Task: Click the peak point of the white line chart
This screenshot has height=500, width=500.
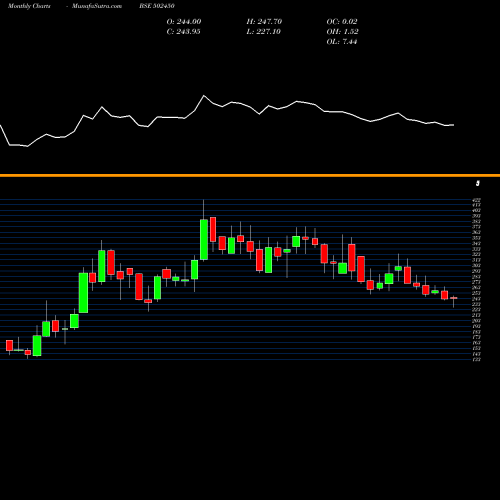Action: tap(204, 96)
